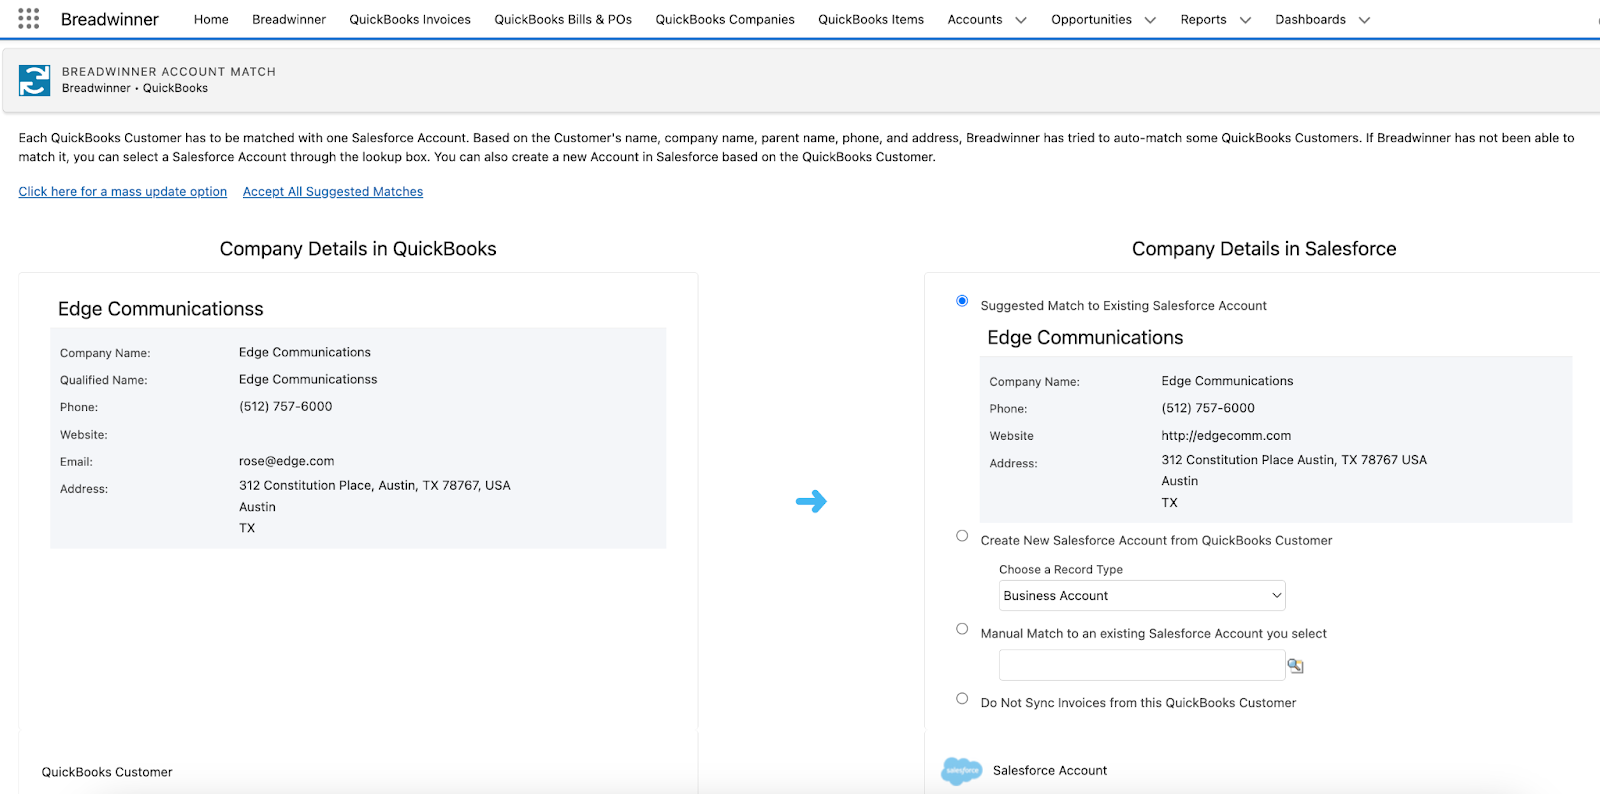This screenshot has width=1600, height=794.
Task: Open QuickBooks Bills & POs tab
Action: coord(563,19)
